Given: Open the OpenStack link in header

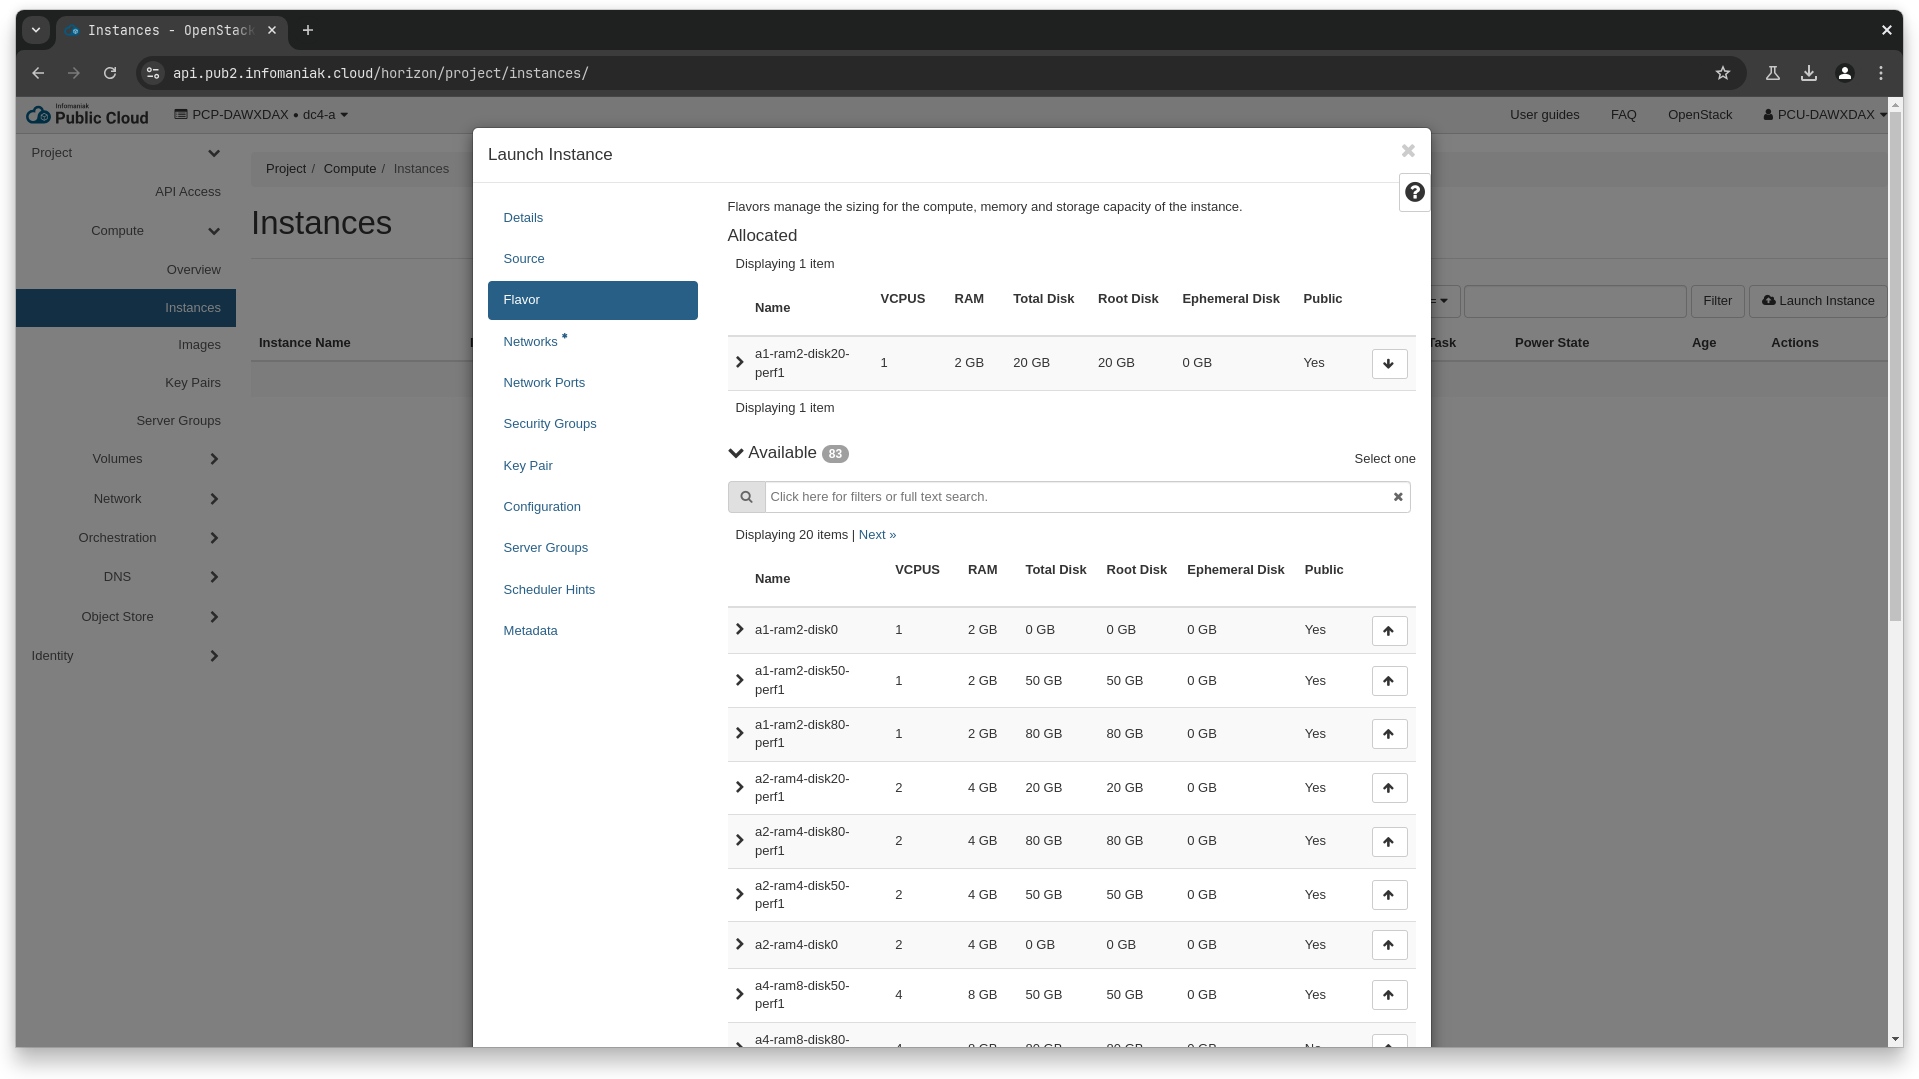Looking at the screenshot, I should pos(1699,115).
